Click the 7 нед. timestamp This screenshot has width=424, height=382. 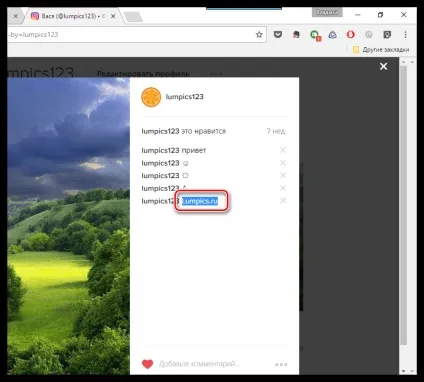(x=276, y=131)
